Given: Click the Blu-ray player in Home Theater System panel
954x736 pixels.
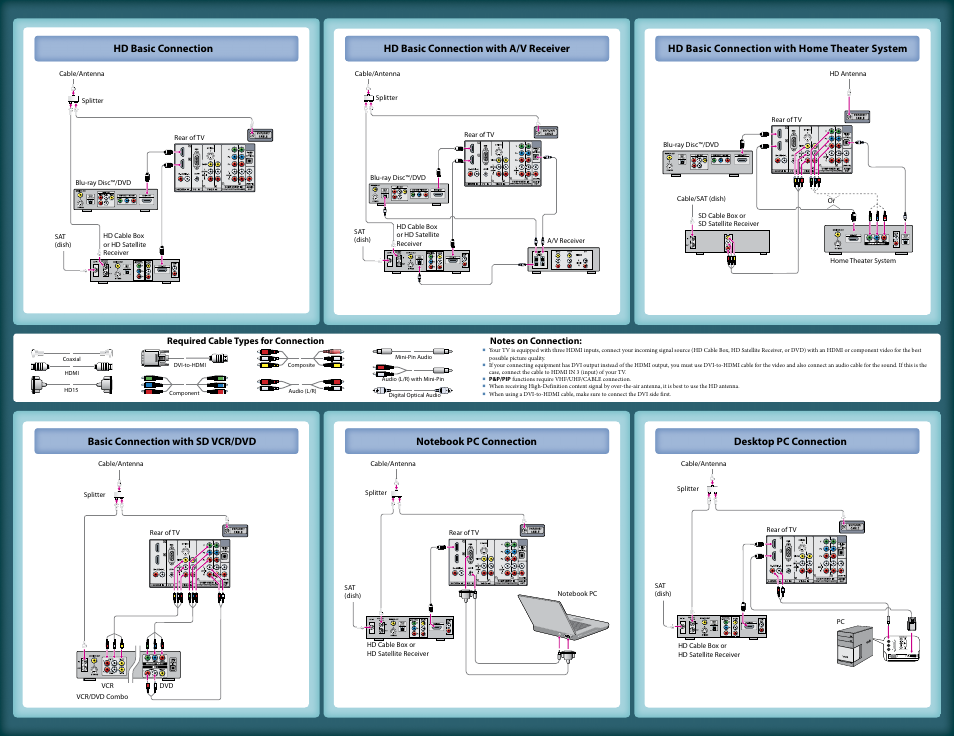Looking at the screenshot, I should pos(708,162).
